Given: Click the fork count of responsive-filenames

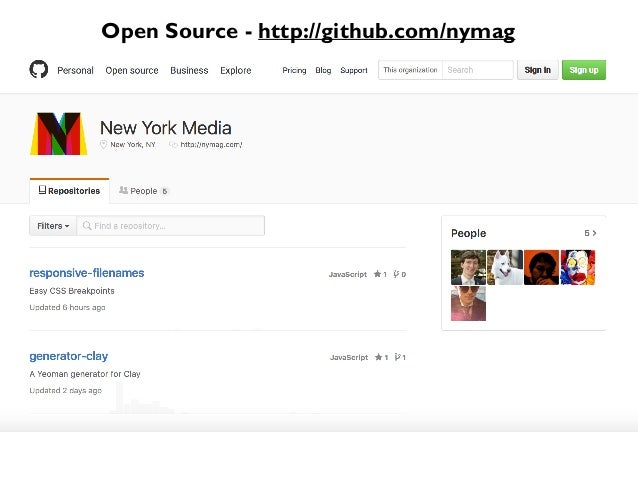Looking at the screenshot, I should (x=400, y=274).
